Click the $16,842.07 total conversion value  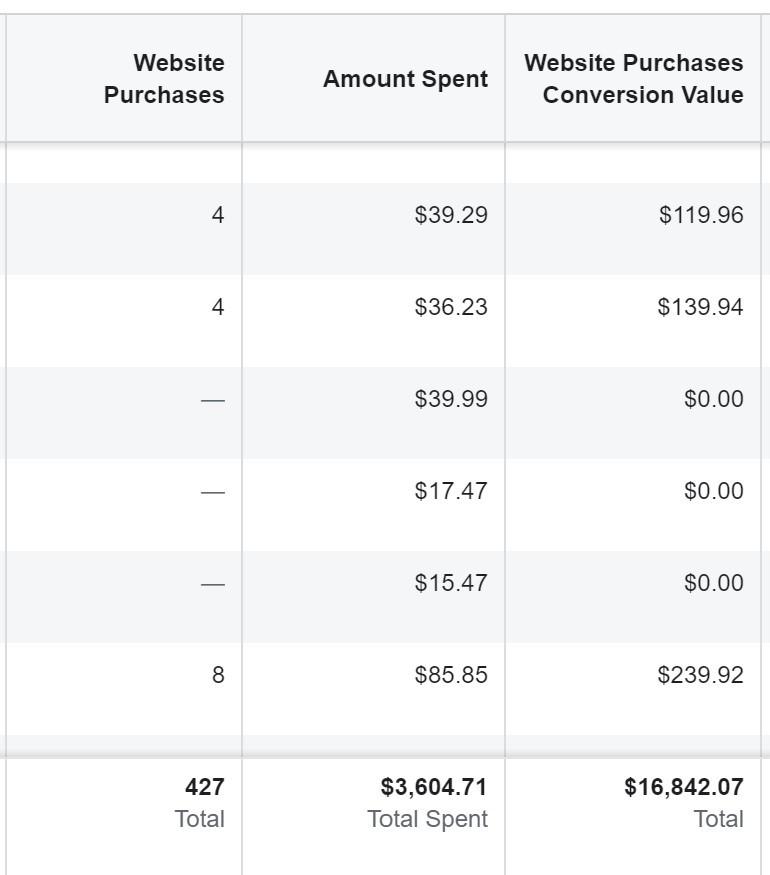pyautogui.click(x=684, y=787)
